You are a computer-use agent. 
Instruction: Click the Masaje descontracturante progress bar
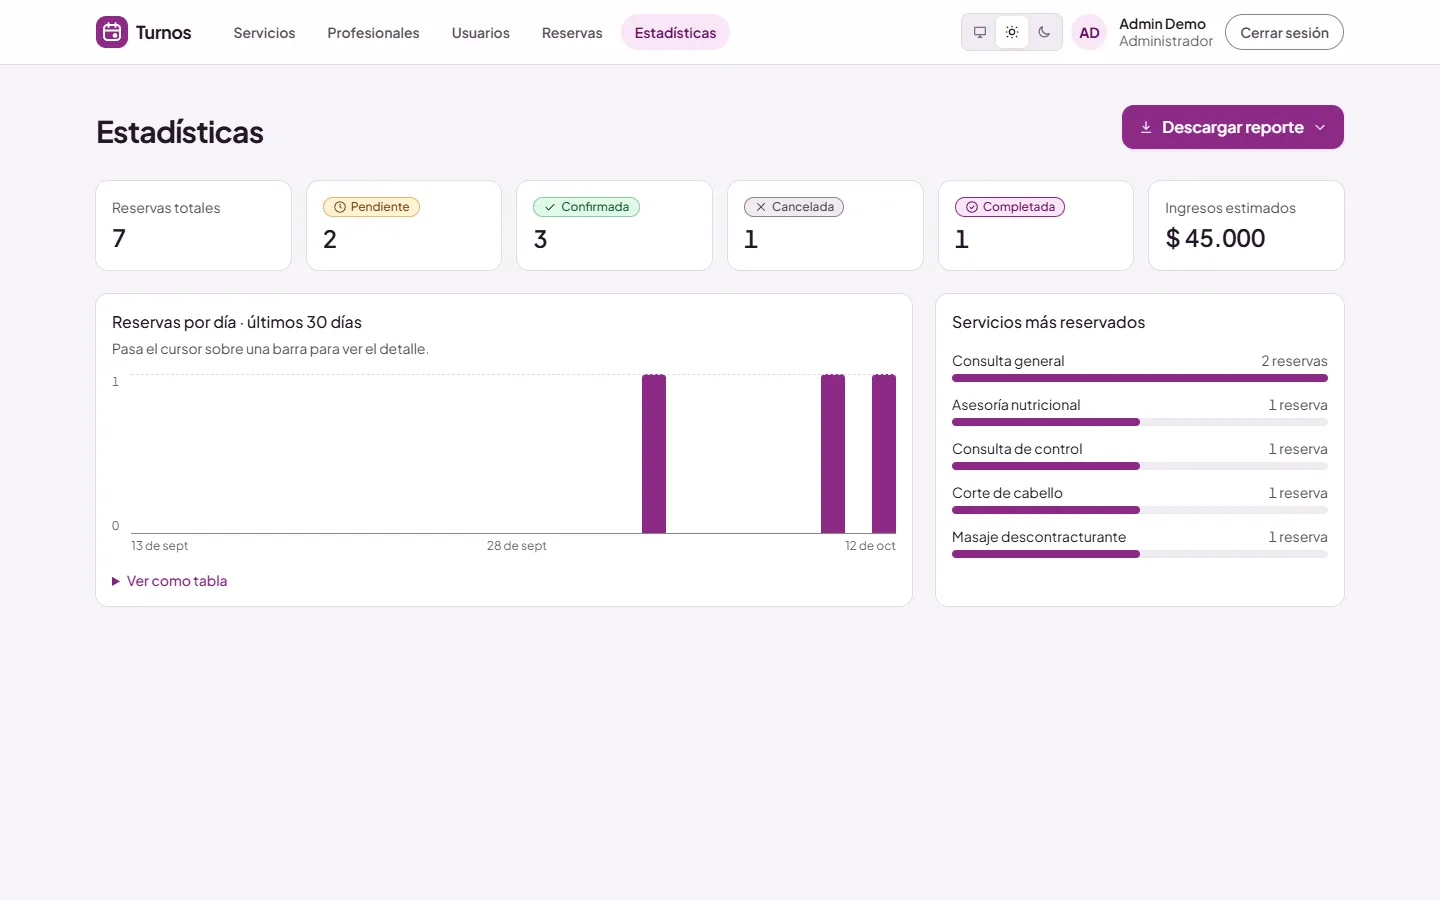[x=1140, y=554]
